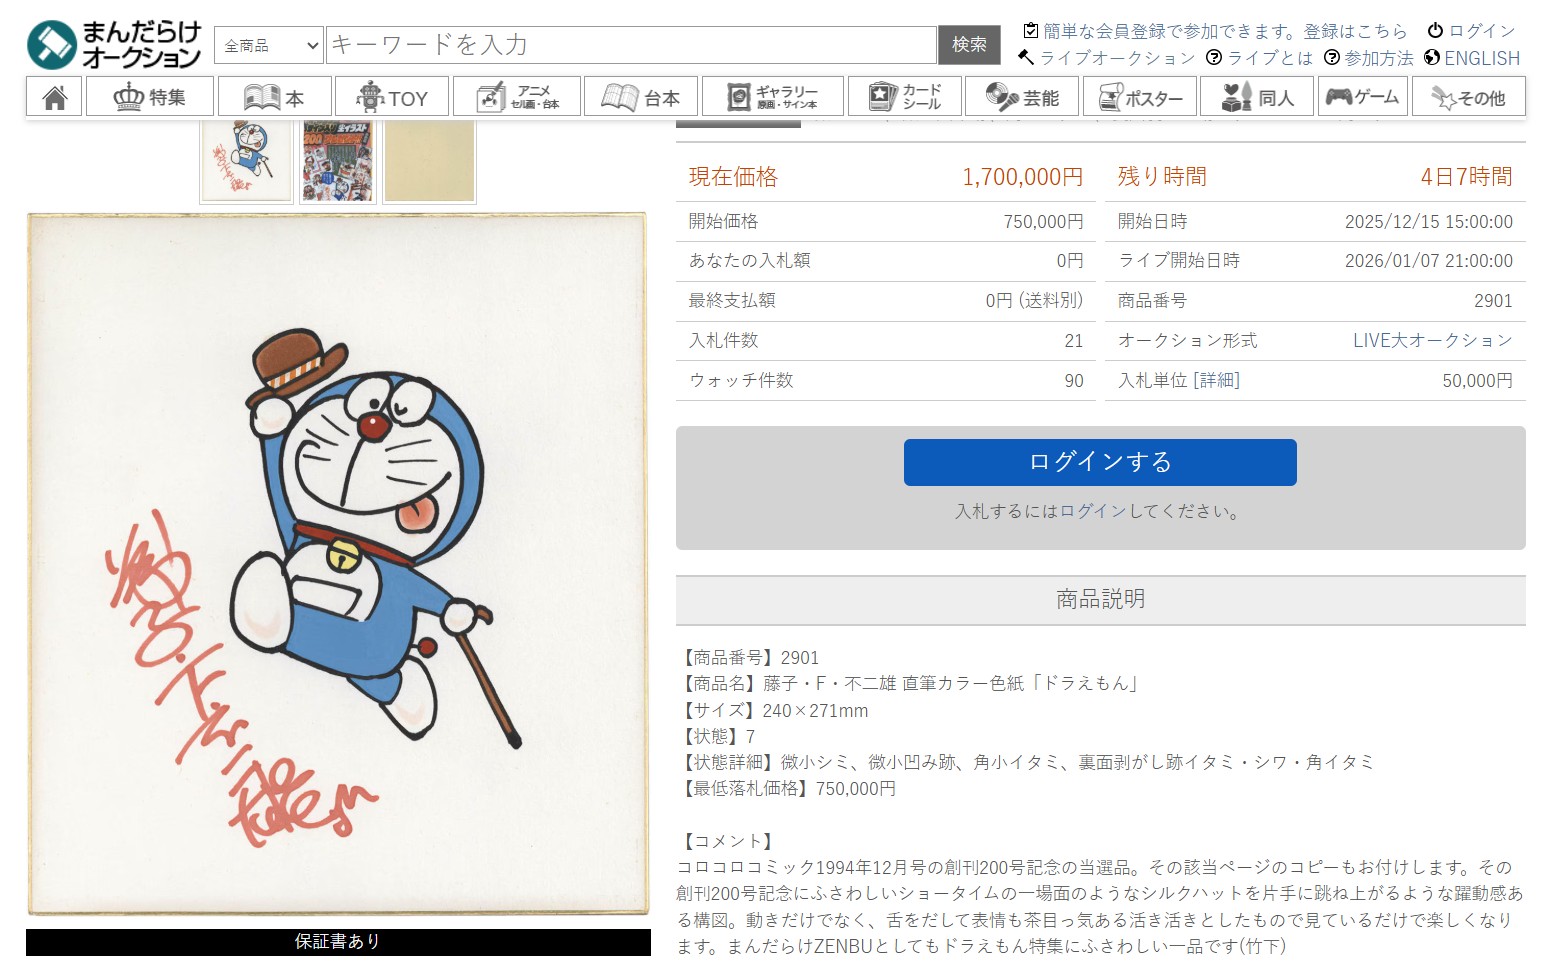Open the 台本 scripts tab
The image size is (1541, 967).
641,97
